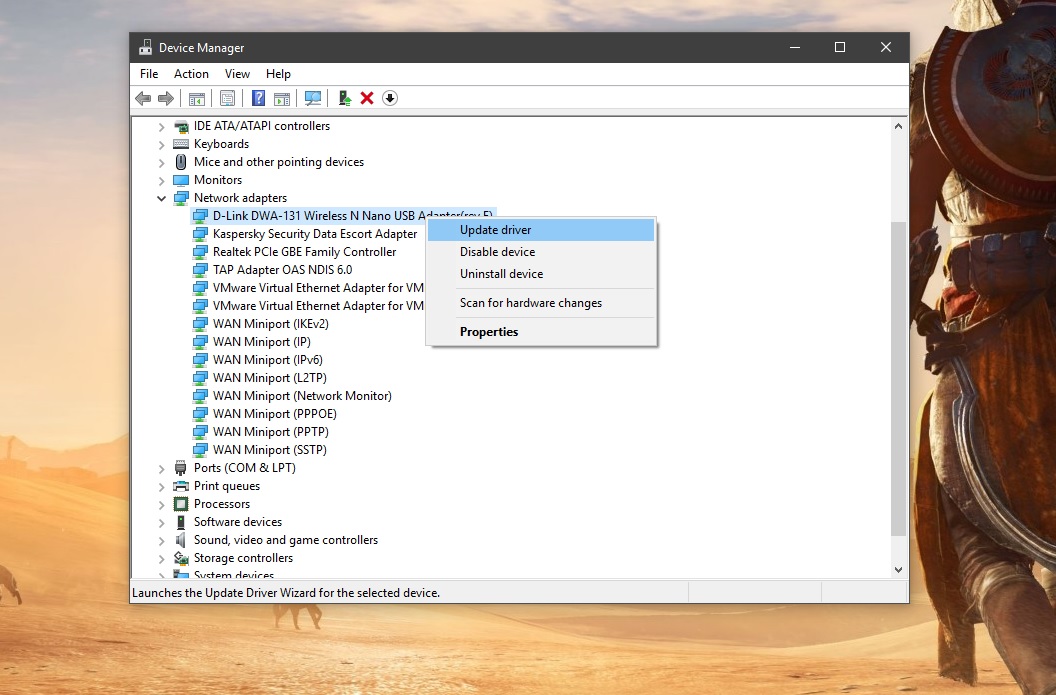The width and height of the screenshot is (1056, 695).
Task: Expand Ports (COM & LPT) node
Action: 161,468
